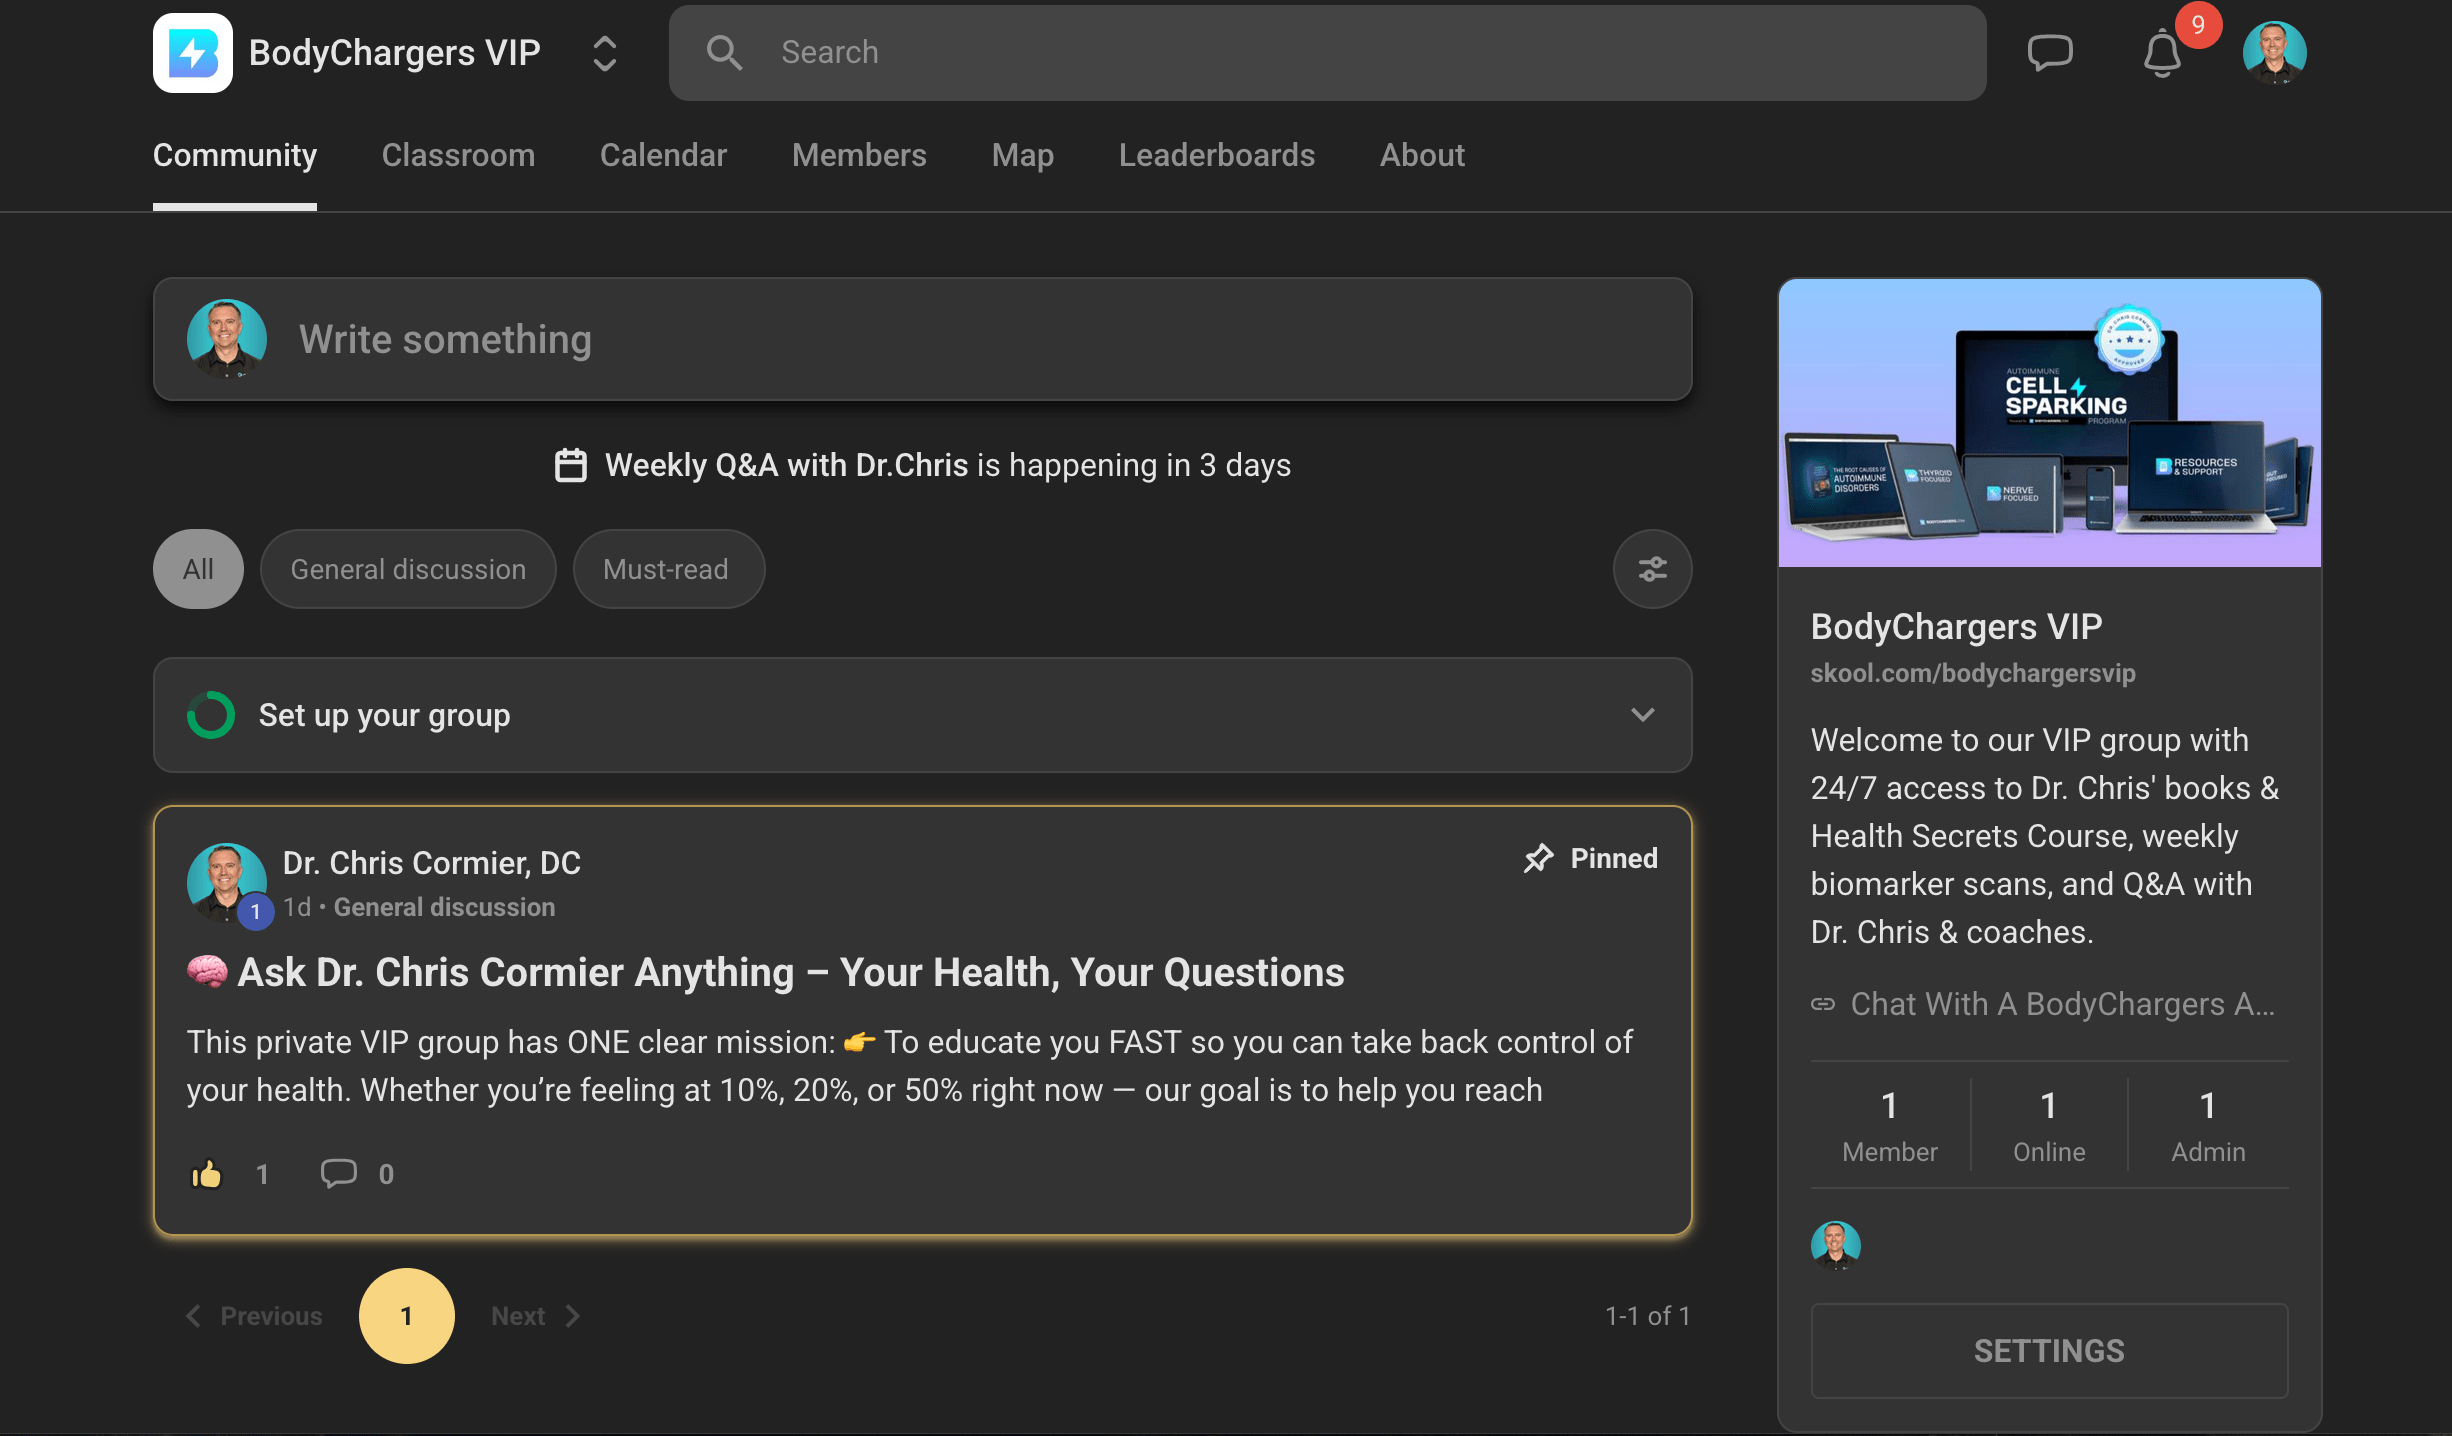The width and height of the screenshot is (2452, 1436).
Task: Click the 1 Member stat
Action: (x=1889, y=1125)
